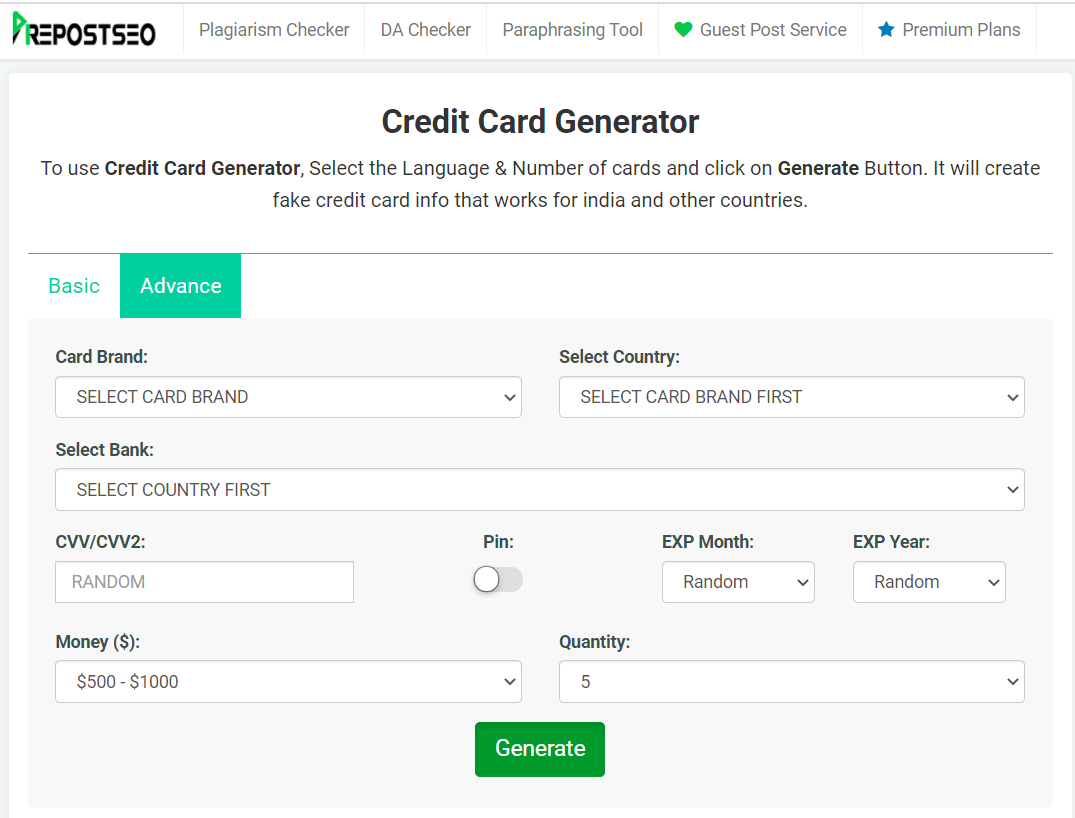The width and height of the screenshot is (1075, 818).
Task: Click the PrepostSEO logo
Action: 84,31
